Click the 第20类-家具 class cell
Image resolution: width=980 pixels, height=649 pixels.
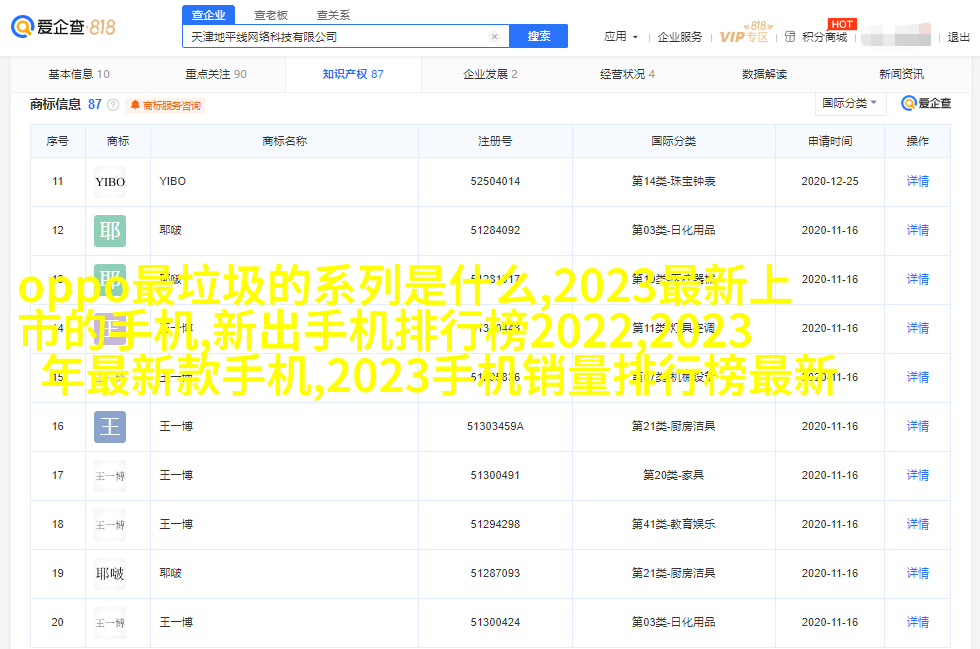(674, 475)
